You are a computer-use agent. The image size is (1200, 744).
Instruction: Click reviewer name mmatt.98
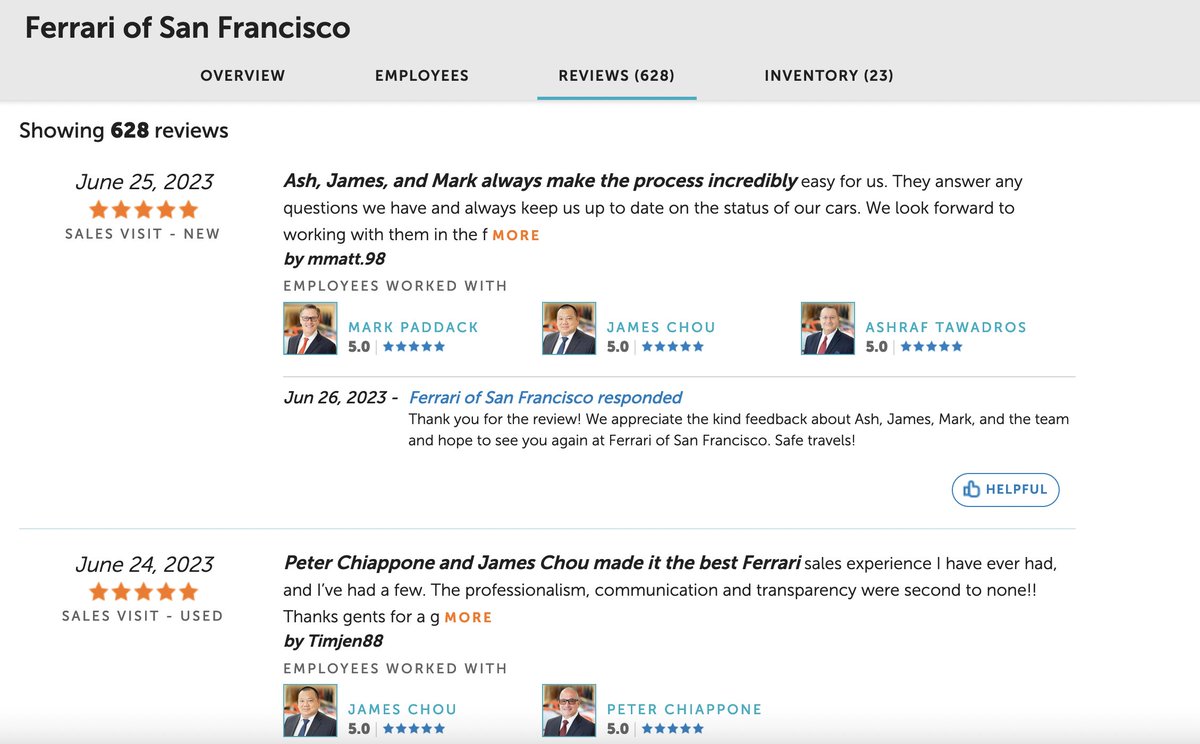point(347,259)
